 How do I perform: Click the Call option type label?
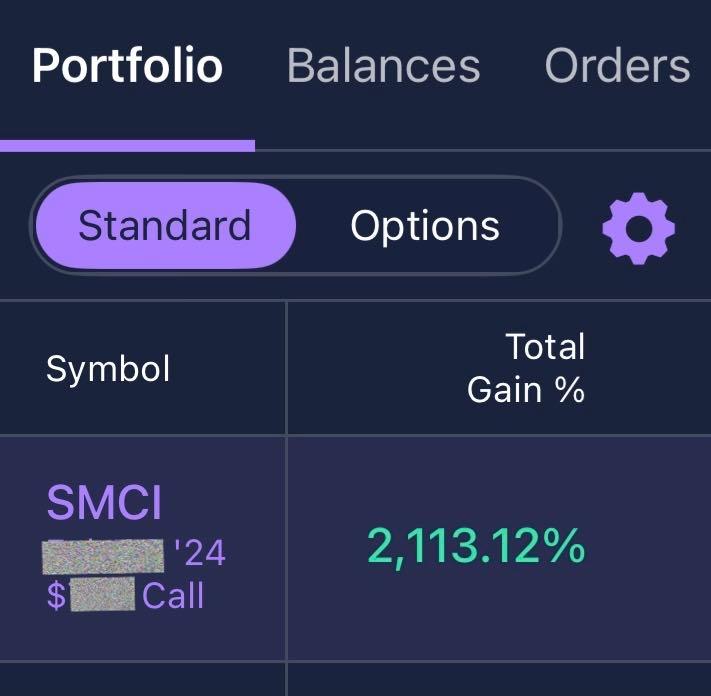point(173,596)
